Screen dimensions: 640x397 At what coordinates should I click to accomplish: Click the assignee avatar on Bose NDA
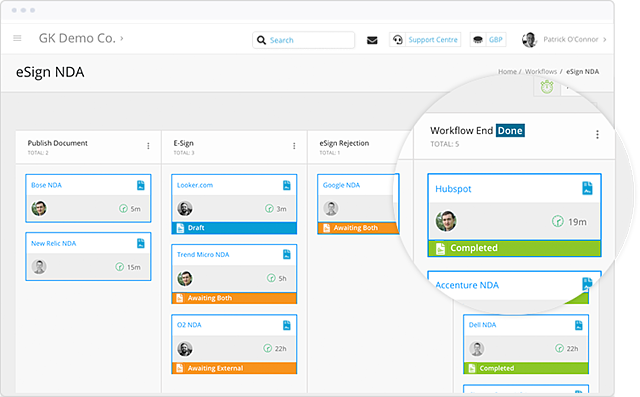[39, 208]
